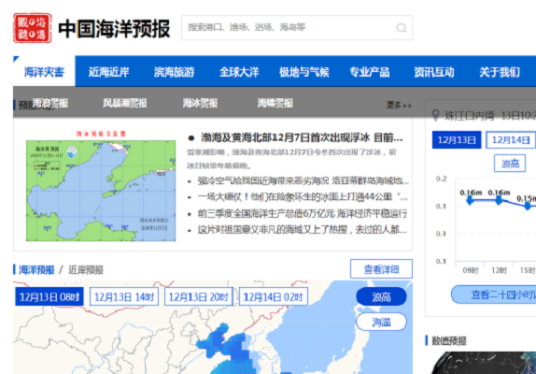
Task: Click the numerical forecast dark map thumbnail
Action: pos(483,363)
